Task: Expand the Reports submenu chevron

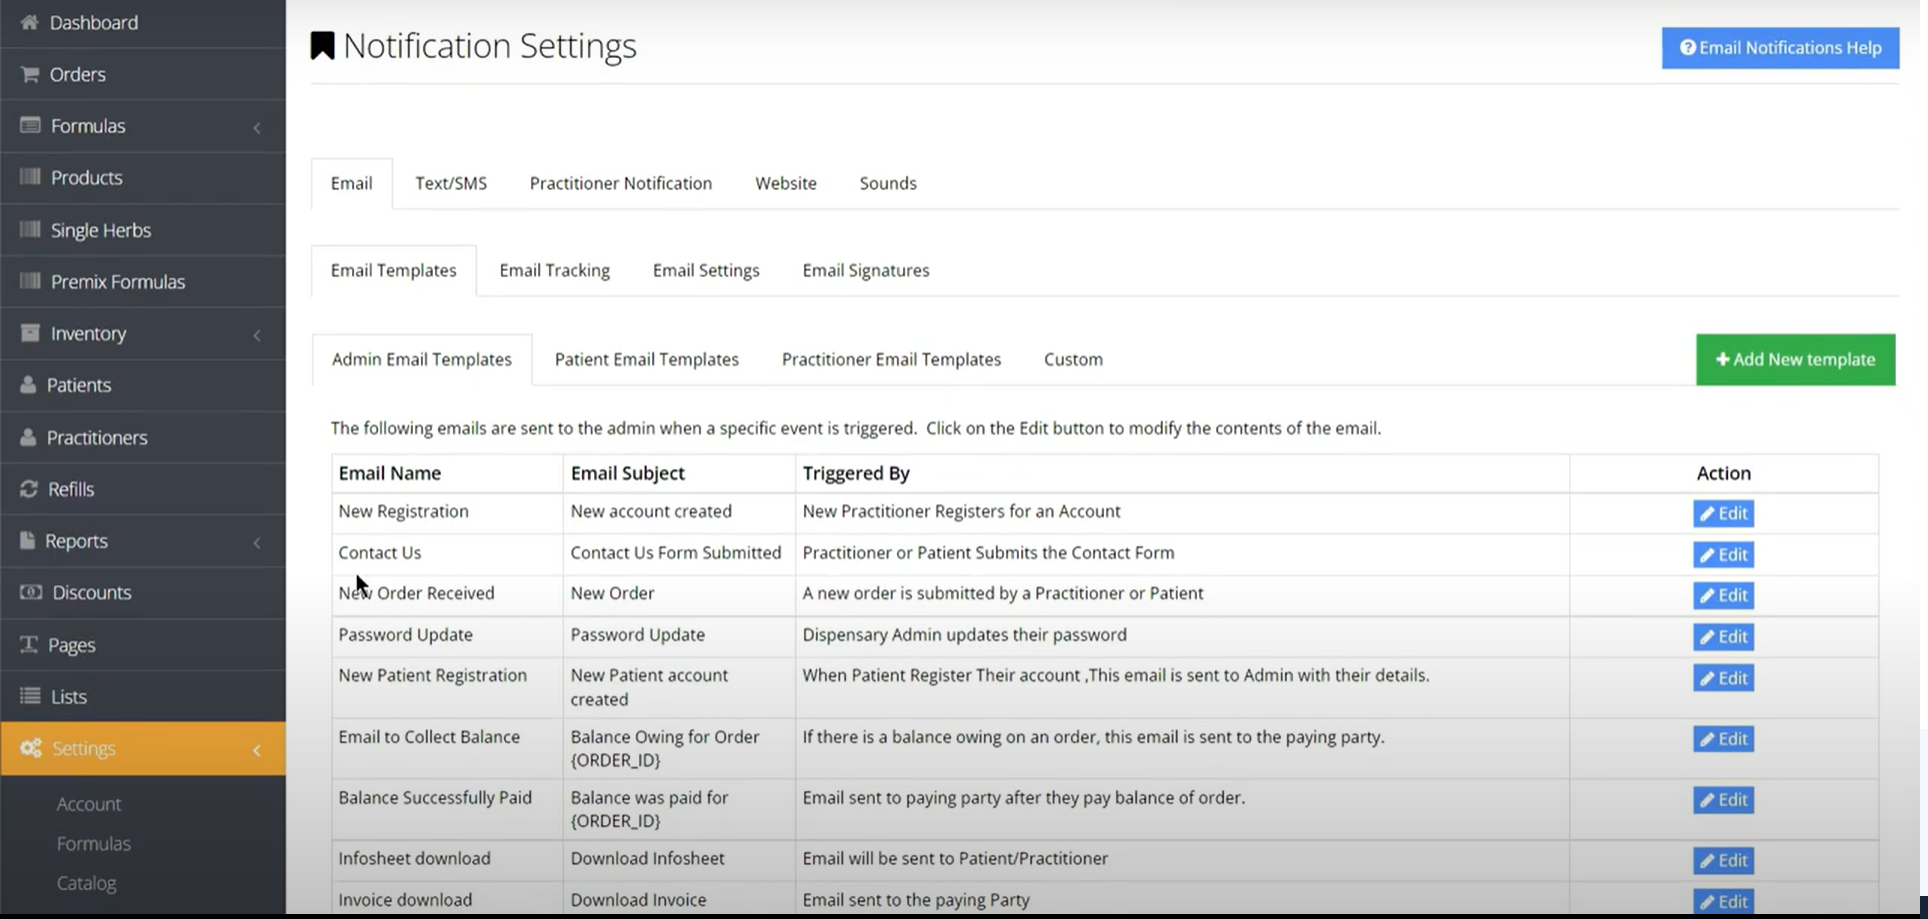Action: pyautogui.click(x=257, y=542)
